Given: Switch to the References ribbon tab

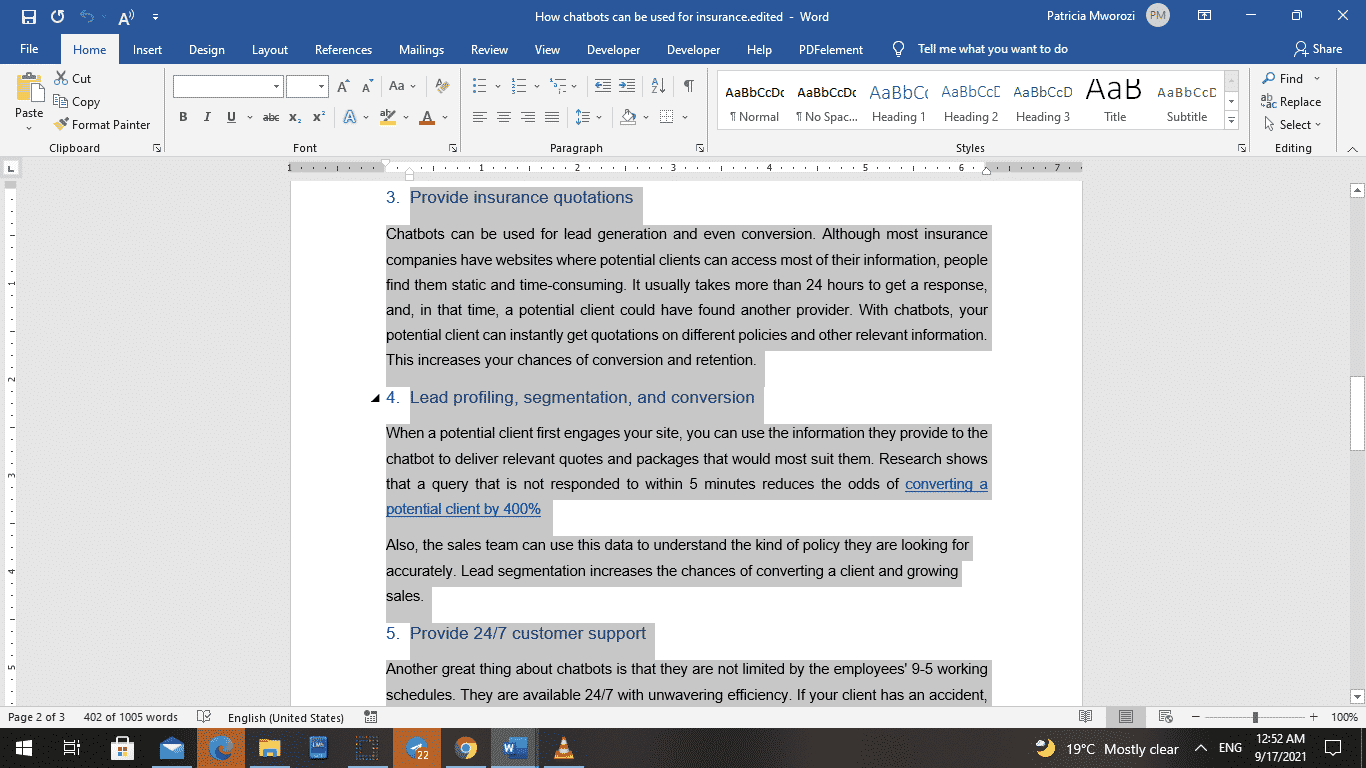Looking at the screenshot, I should pos(343,49).
